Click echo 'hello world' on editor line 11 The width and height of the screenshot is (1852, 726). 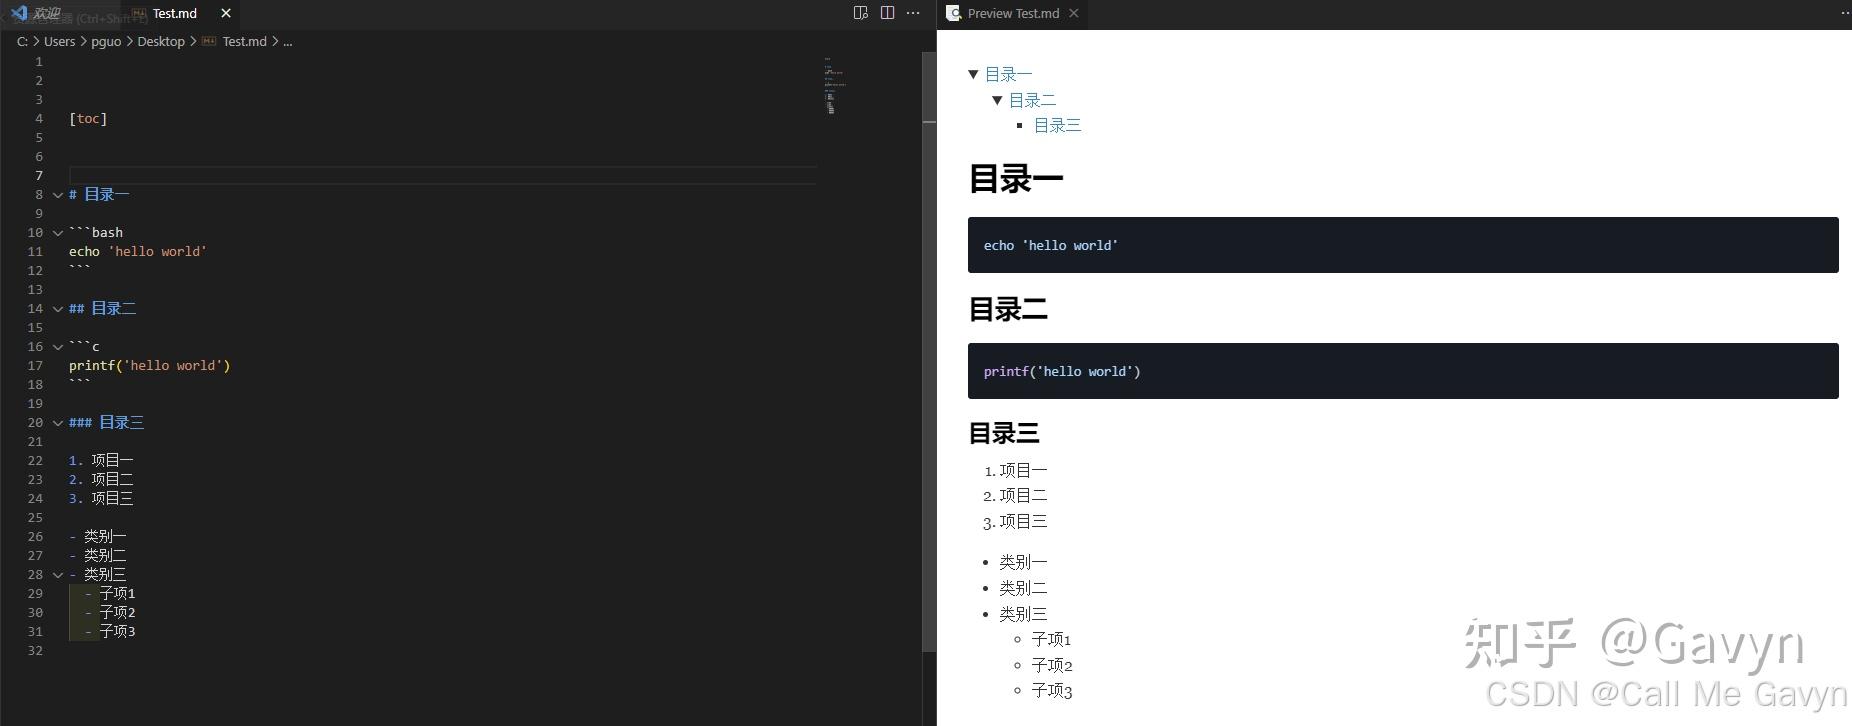138,251
